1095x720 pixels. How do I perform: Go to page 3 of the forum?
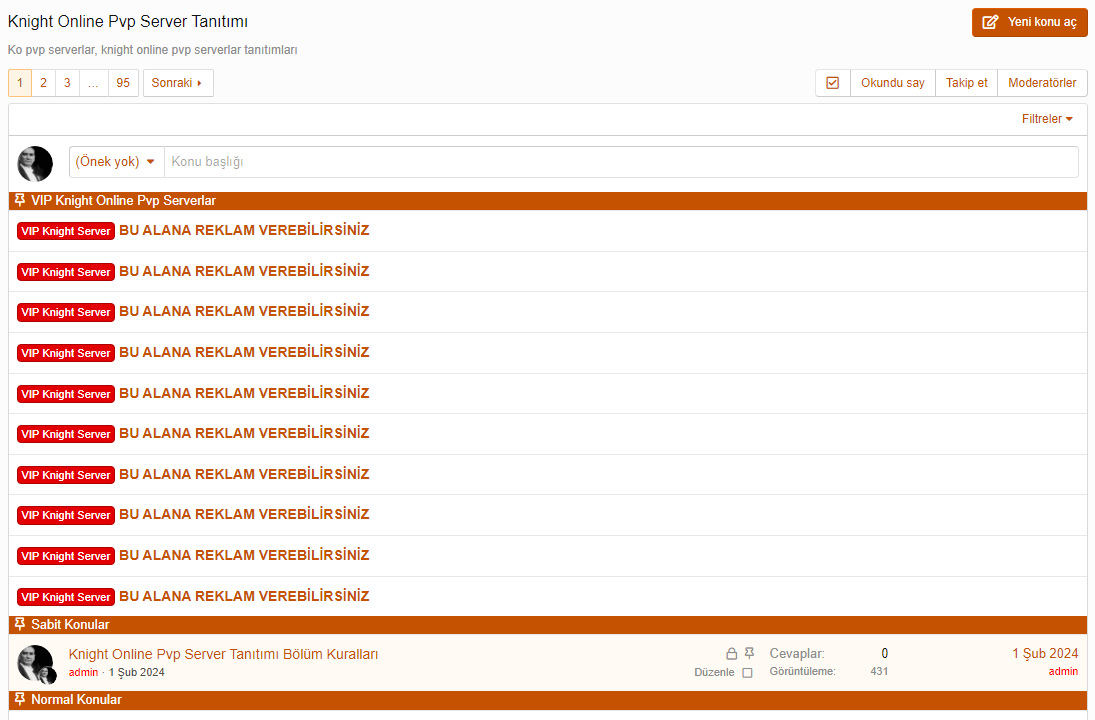click(67, 83)
